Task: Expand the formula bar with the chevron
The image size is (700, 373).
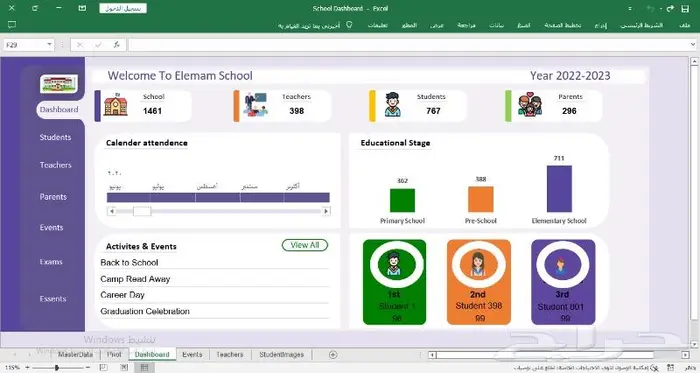Action: point(692,45)
